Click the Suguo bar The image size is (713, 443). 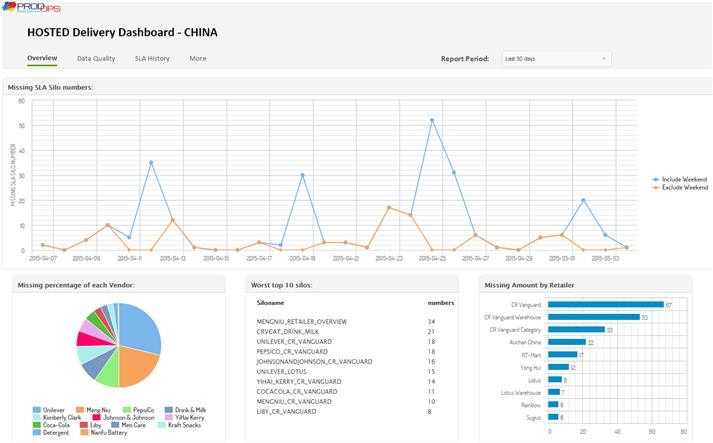point(553,417)
